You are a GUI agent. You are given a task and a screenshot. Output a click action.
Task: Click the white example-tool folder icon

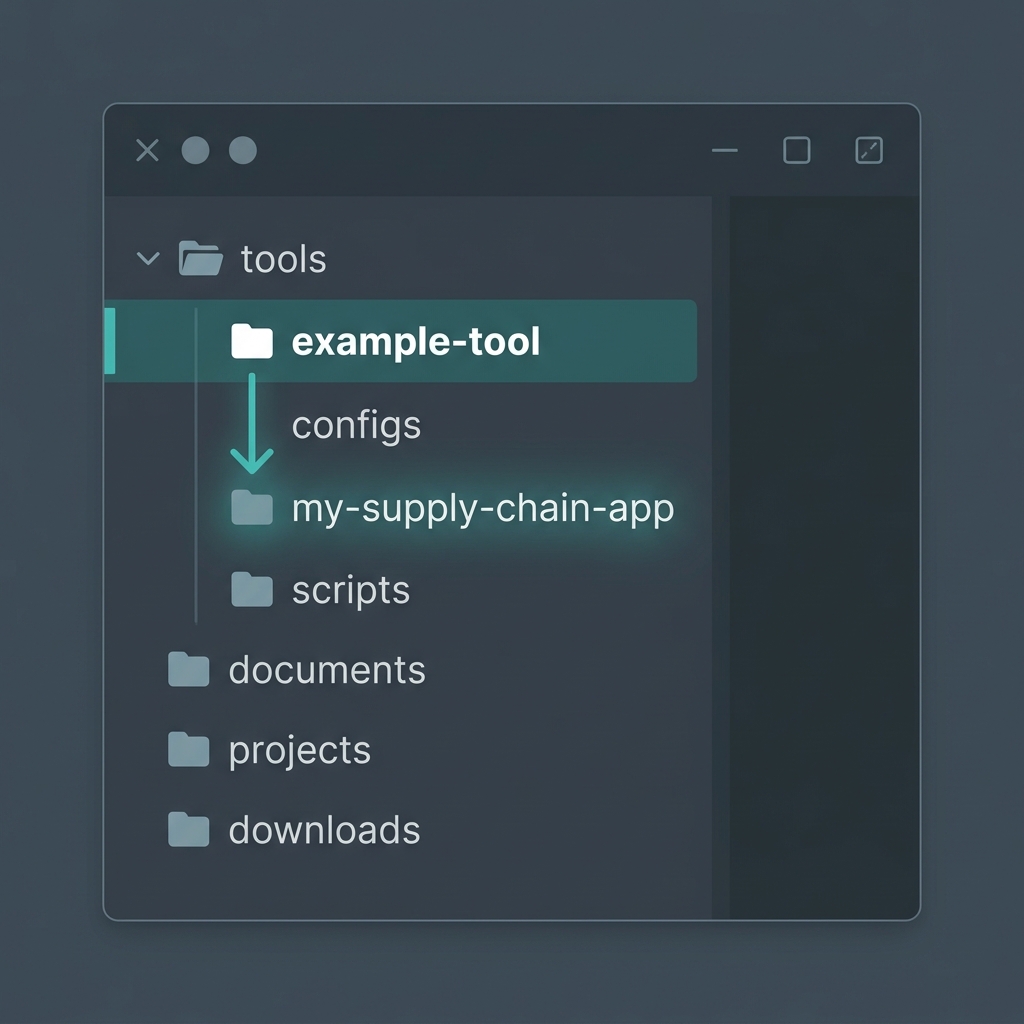252,341
